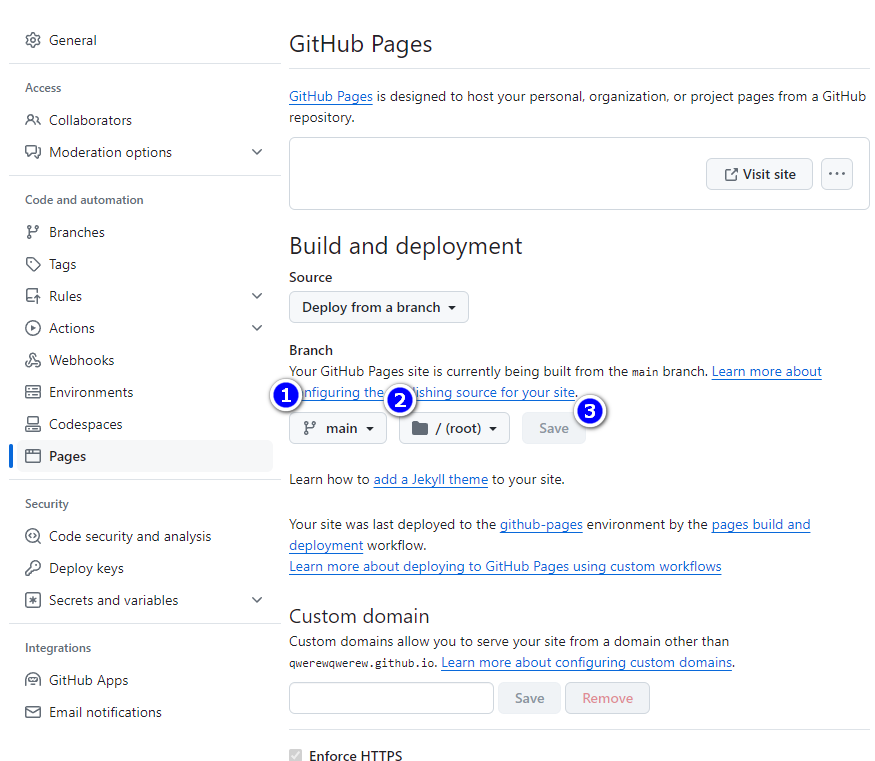The height and width of the screenshot is (761, 875).
Task: Click the Email notifications envelope icon
Action: 33,712
